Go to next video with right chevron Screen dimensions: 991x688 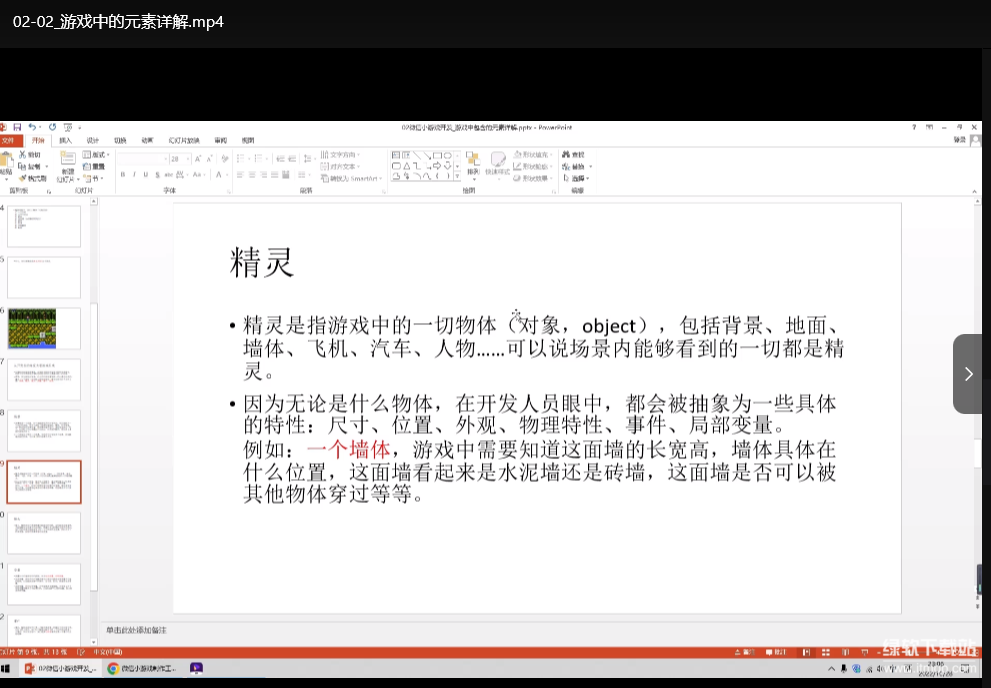[968, 374]
